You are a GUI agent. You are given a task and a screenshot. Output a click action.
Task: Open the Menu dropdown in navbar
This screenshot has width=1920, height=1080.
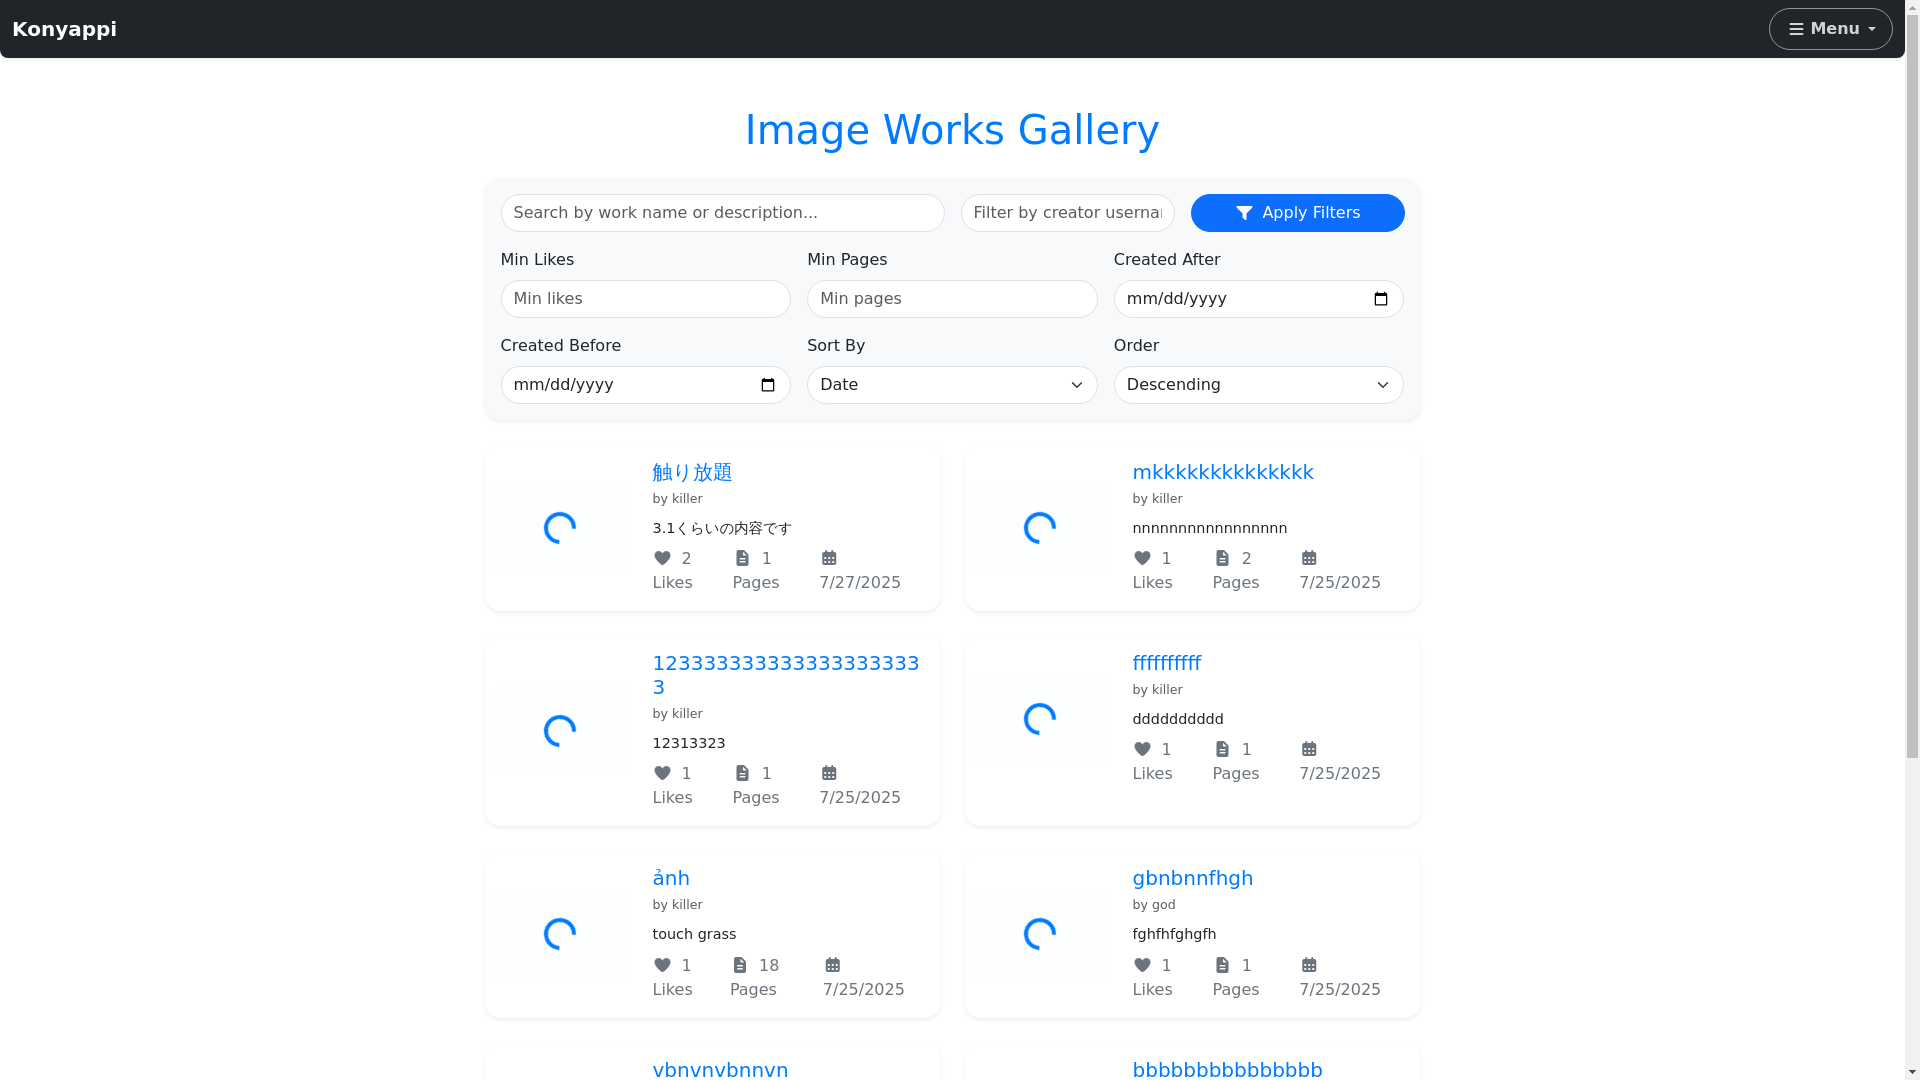[1830, 29]
